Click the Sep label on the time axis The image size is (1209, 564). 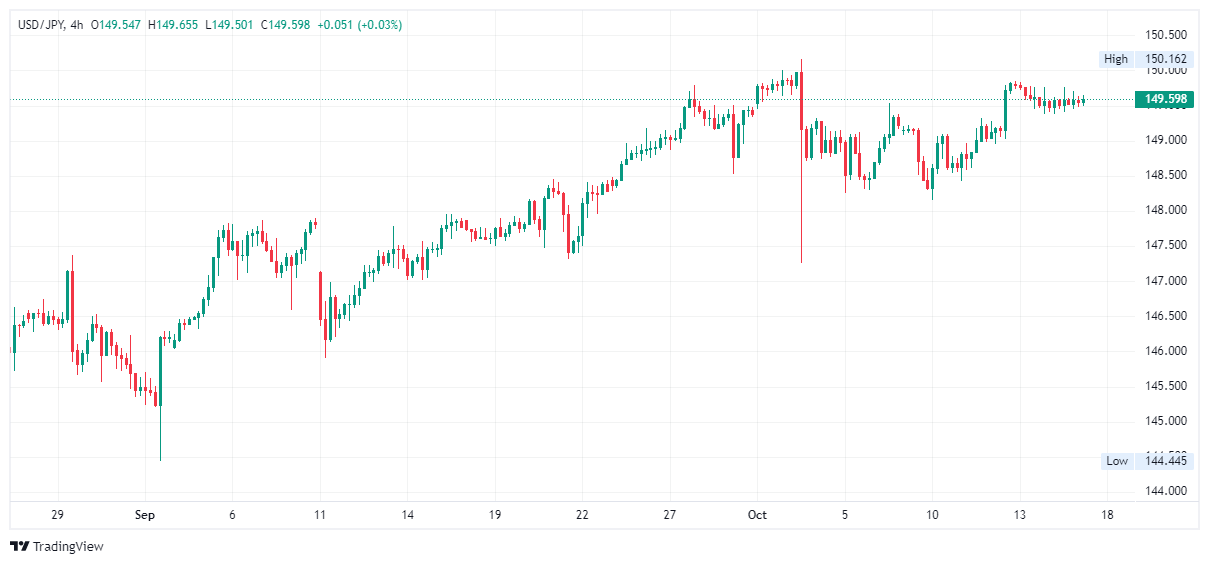[145, 515]
